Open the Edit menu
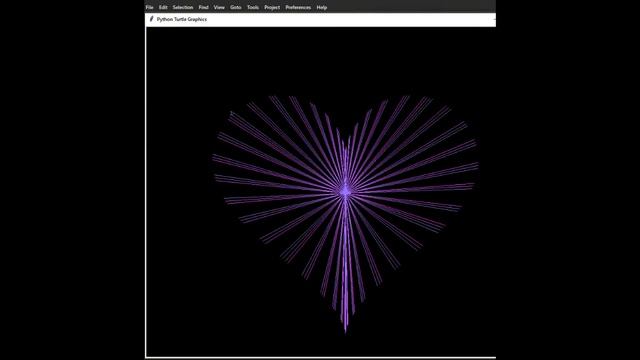Viewport: 640px width, 360px height. pyautogui.click(x=163, y=7)
